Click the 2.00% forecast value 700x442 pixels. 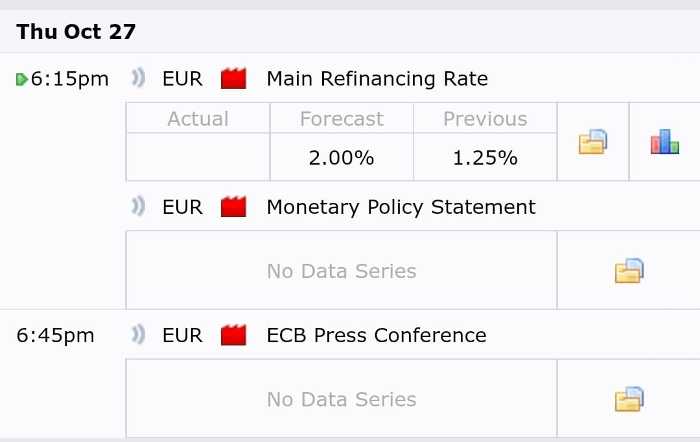pos(342,158)
